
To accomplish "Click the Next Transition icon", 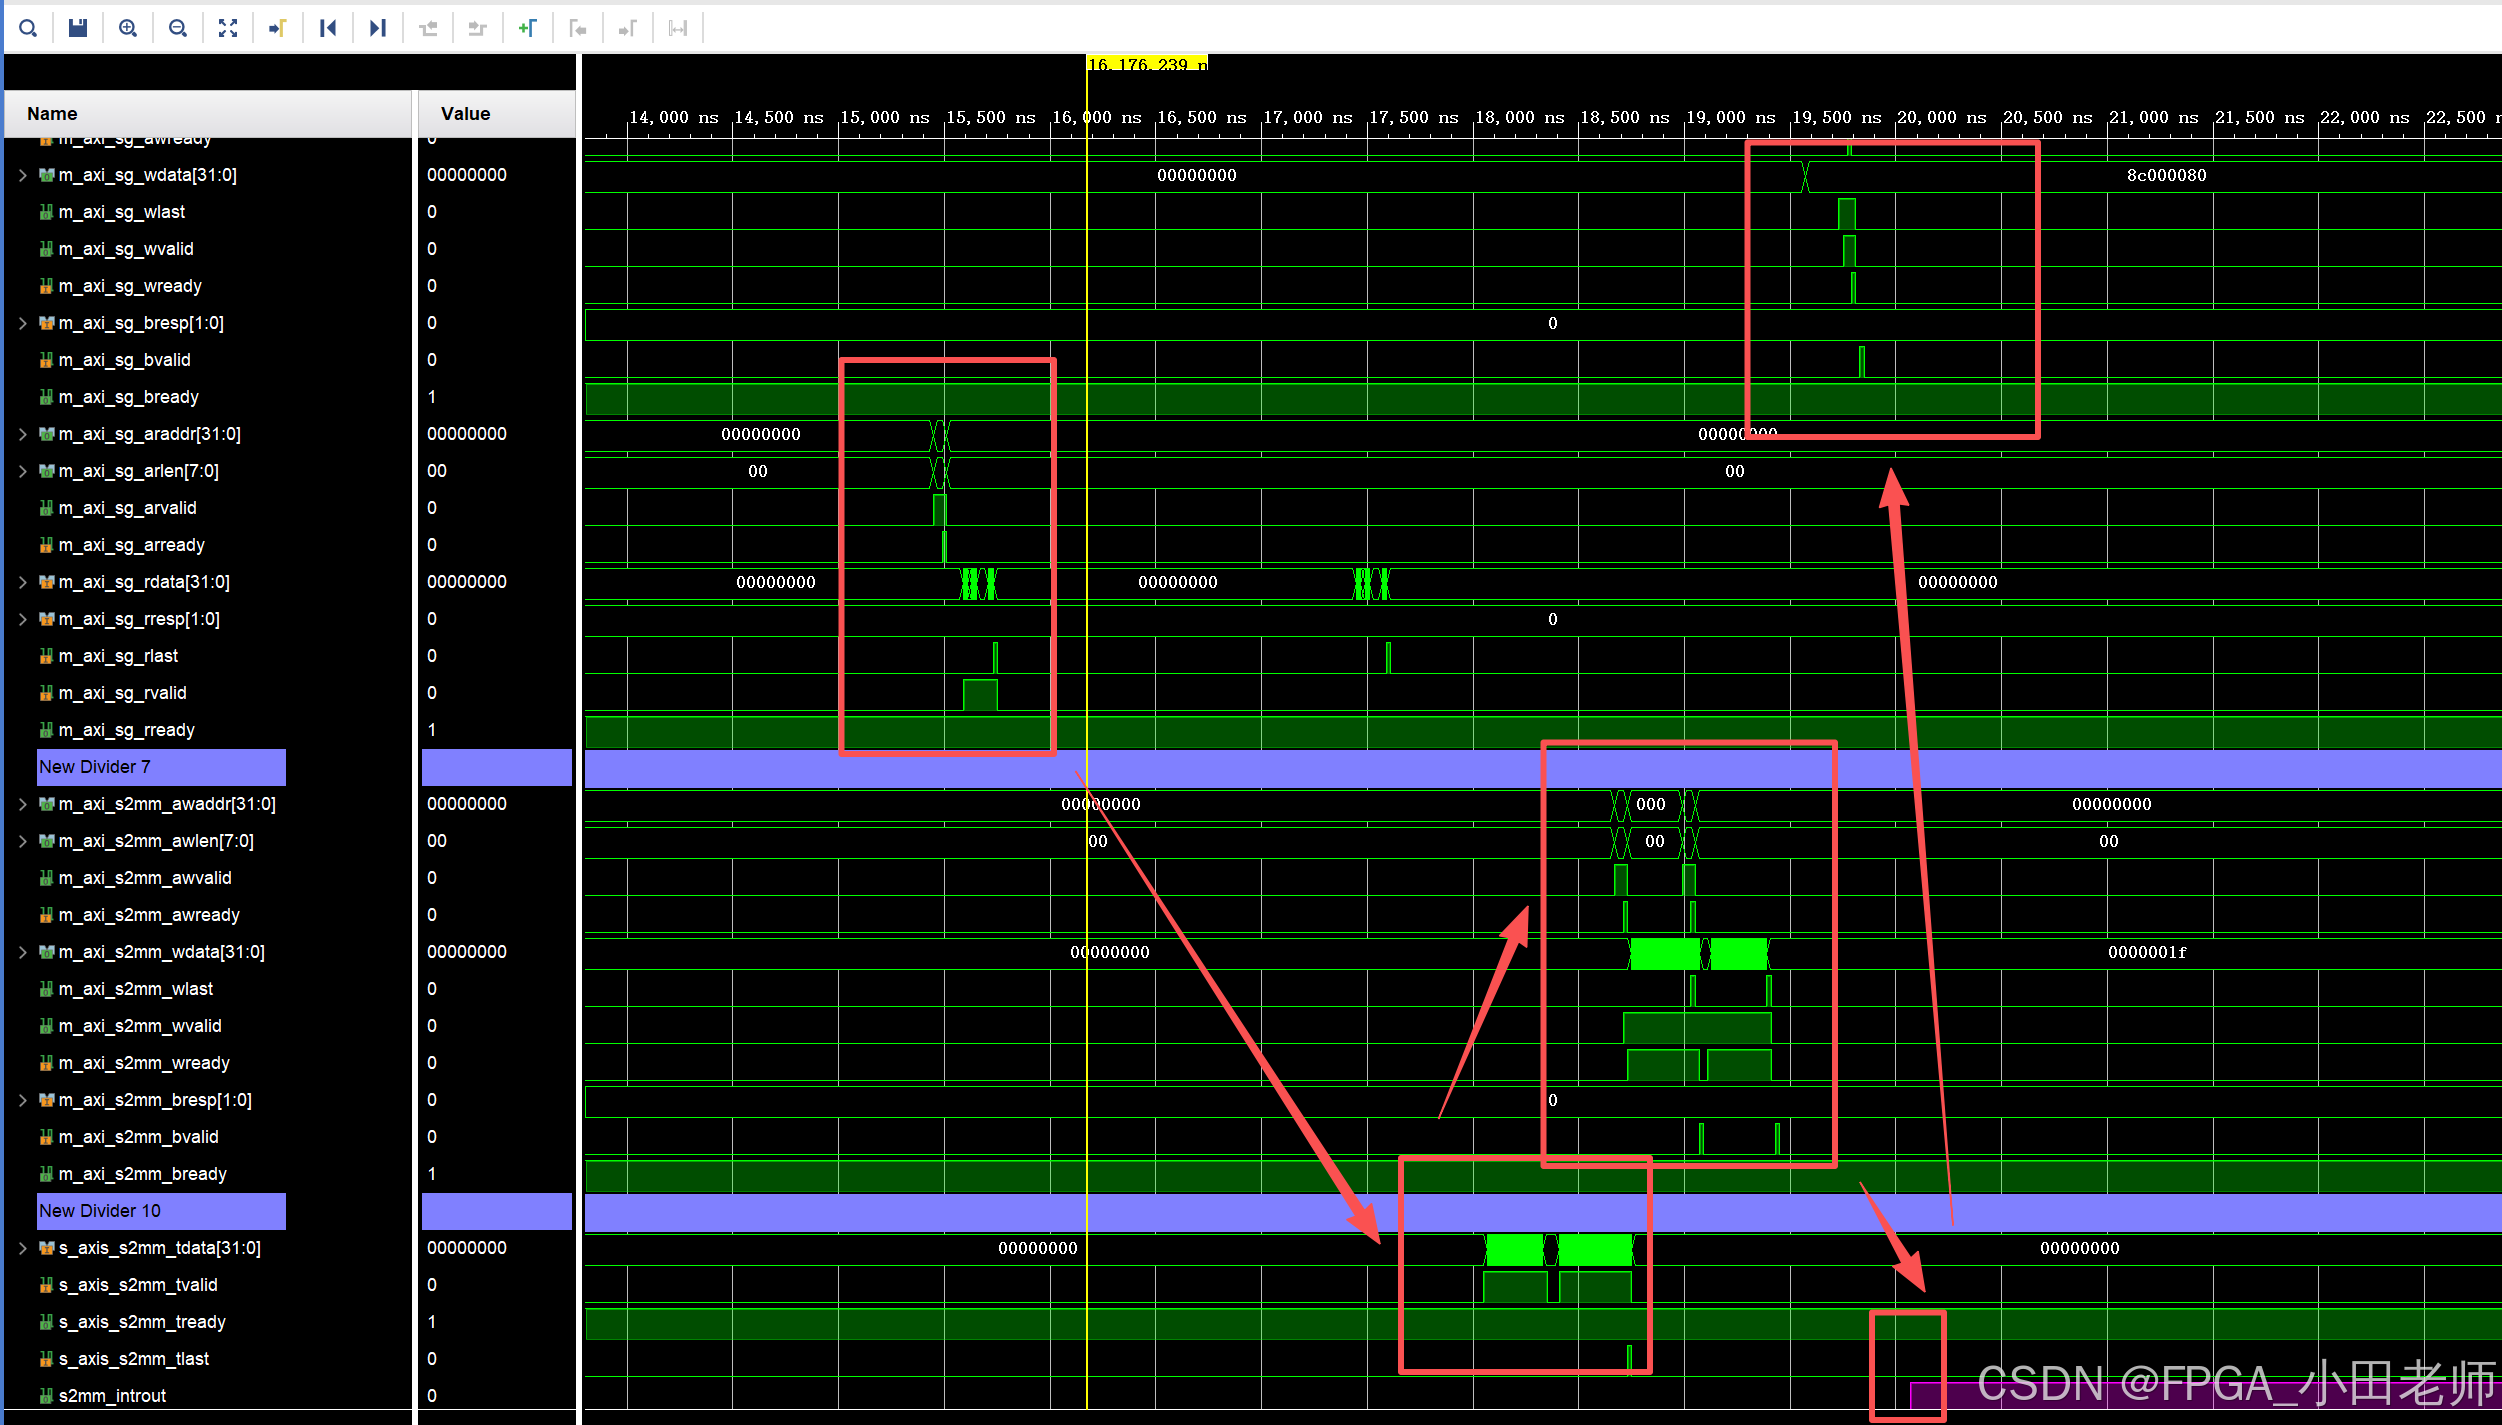I will click(x=478, y=28).
